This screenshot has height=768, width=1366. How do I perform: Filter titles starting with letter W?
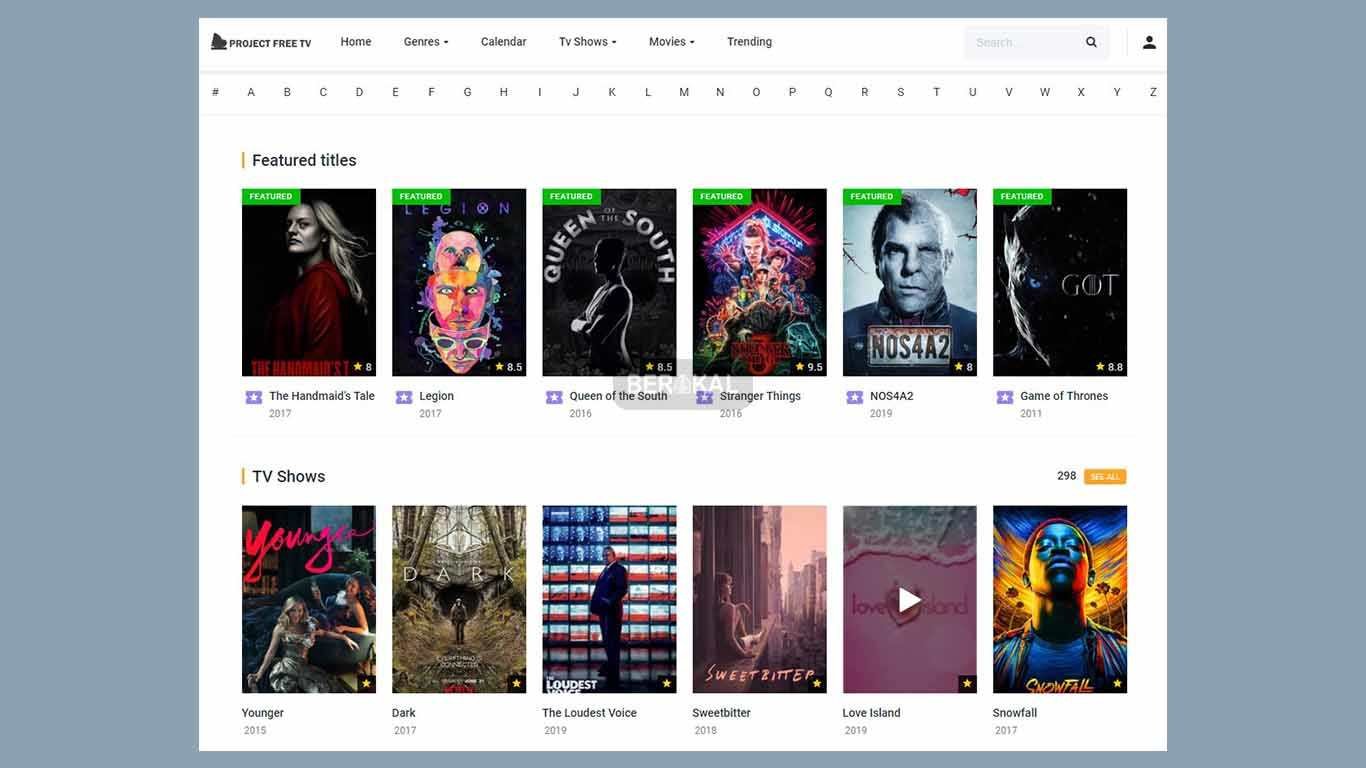[x=1045, y=92]
